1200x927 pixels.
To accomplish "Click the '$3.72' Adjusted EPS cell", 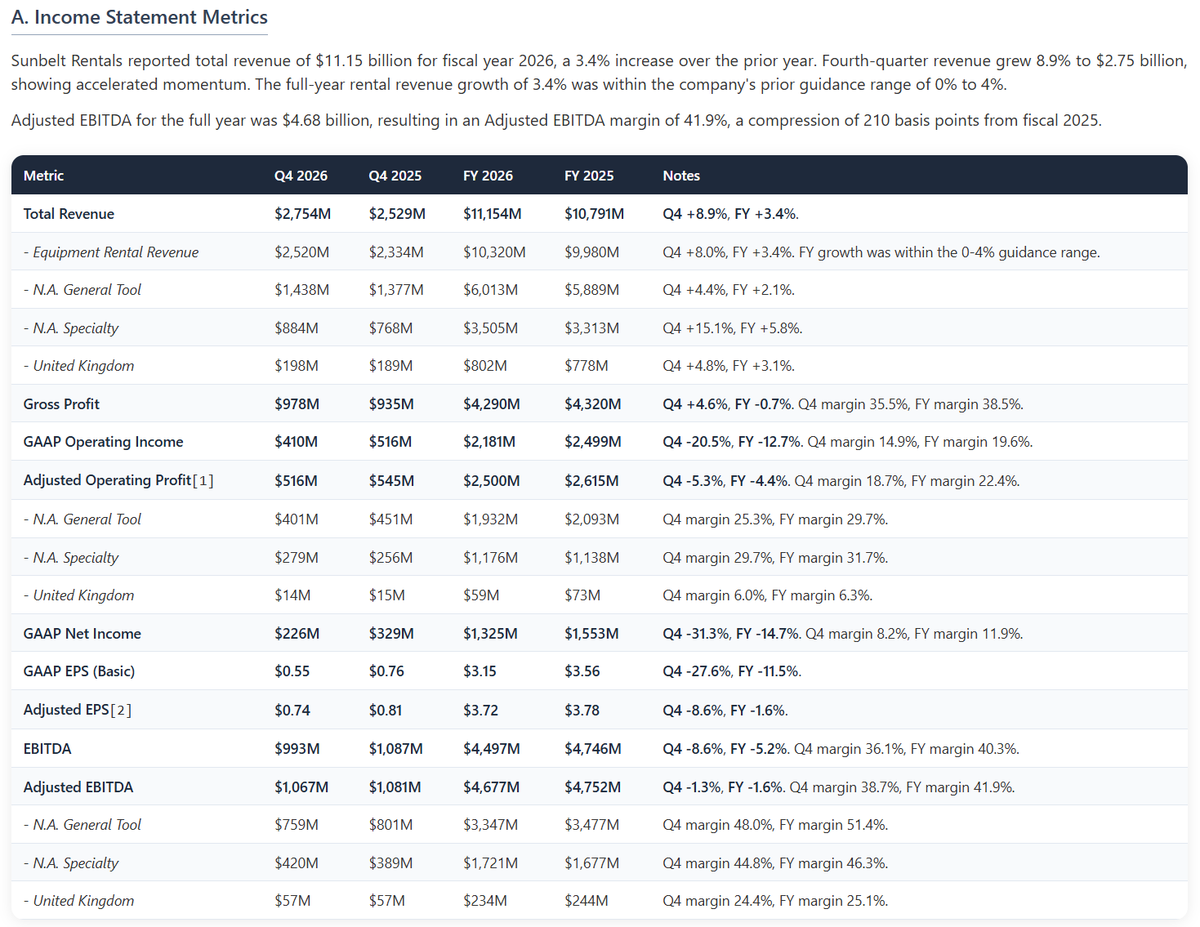I will coord(481,710).
